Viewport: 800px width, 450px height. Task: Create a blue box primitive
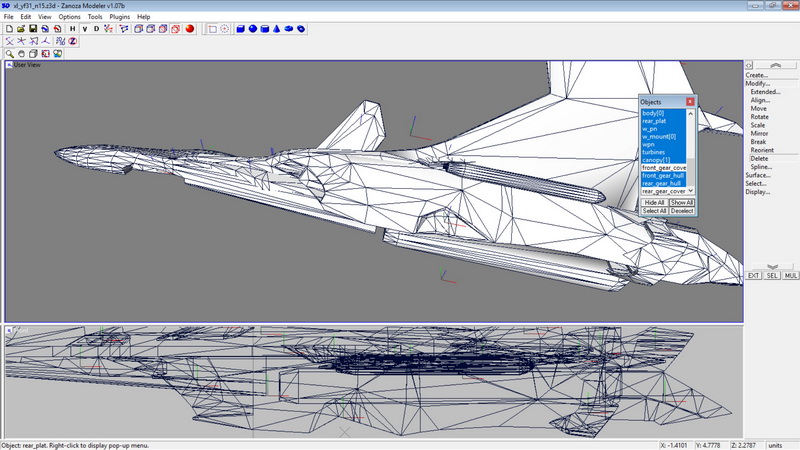240,29
